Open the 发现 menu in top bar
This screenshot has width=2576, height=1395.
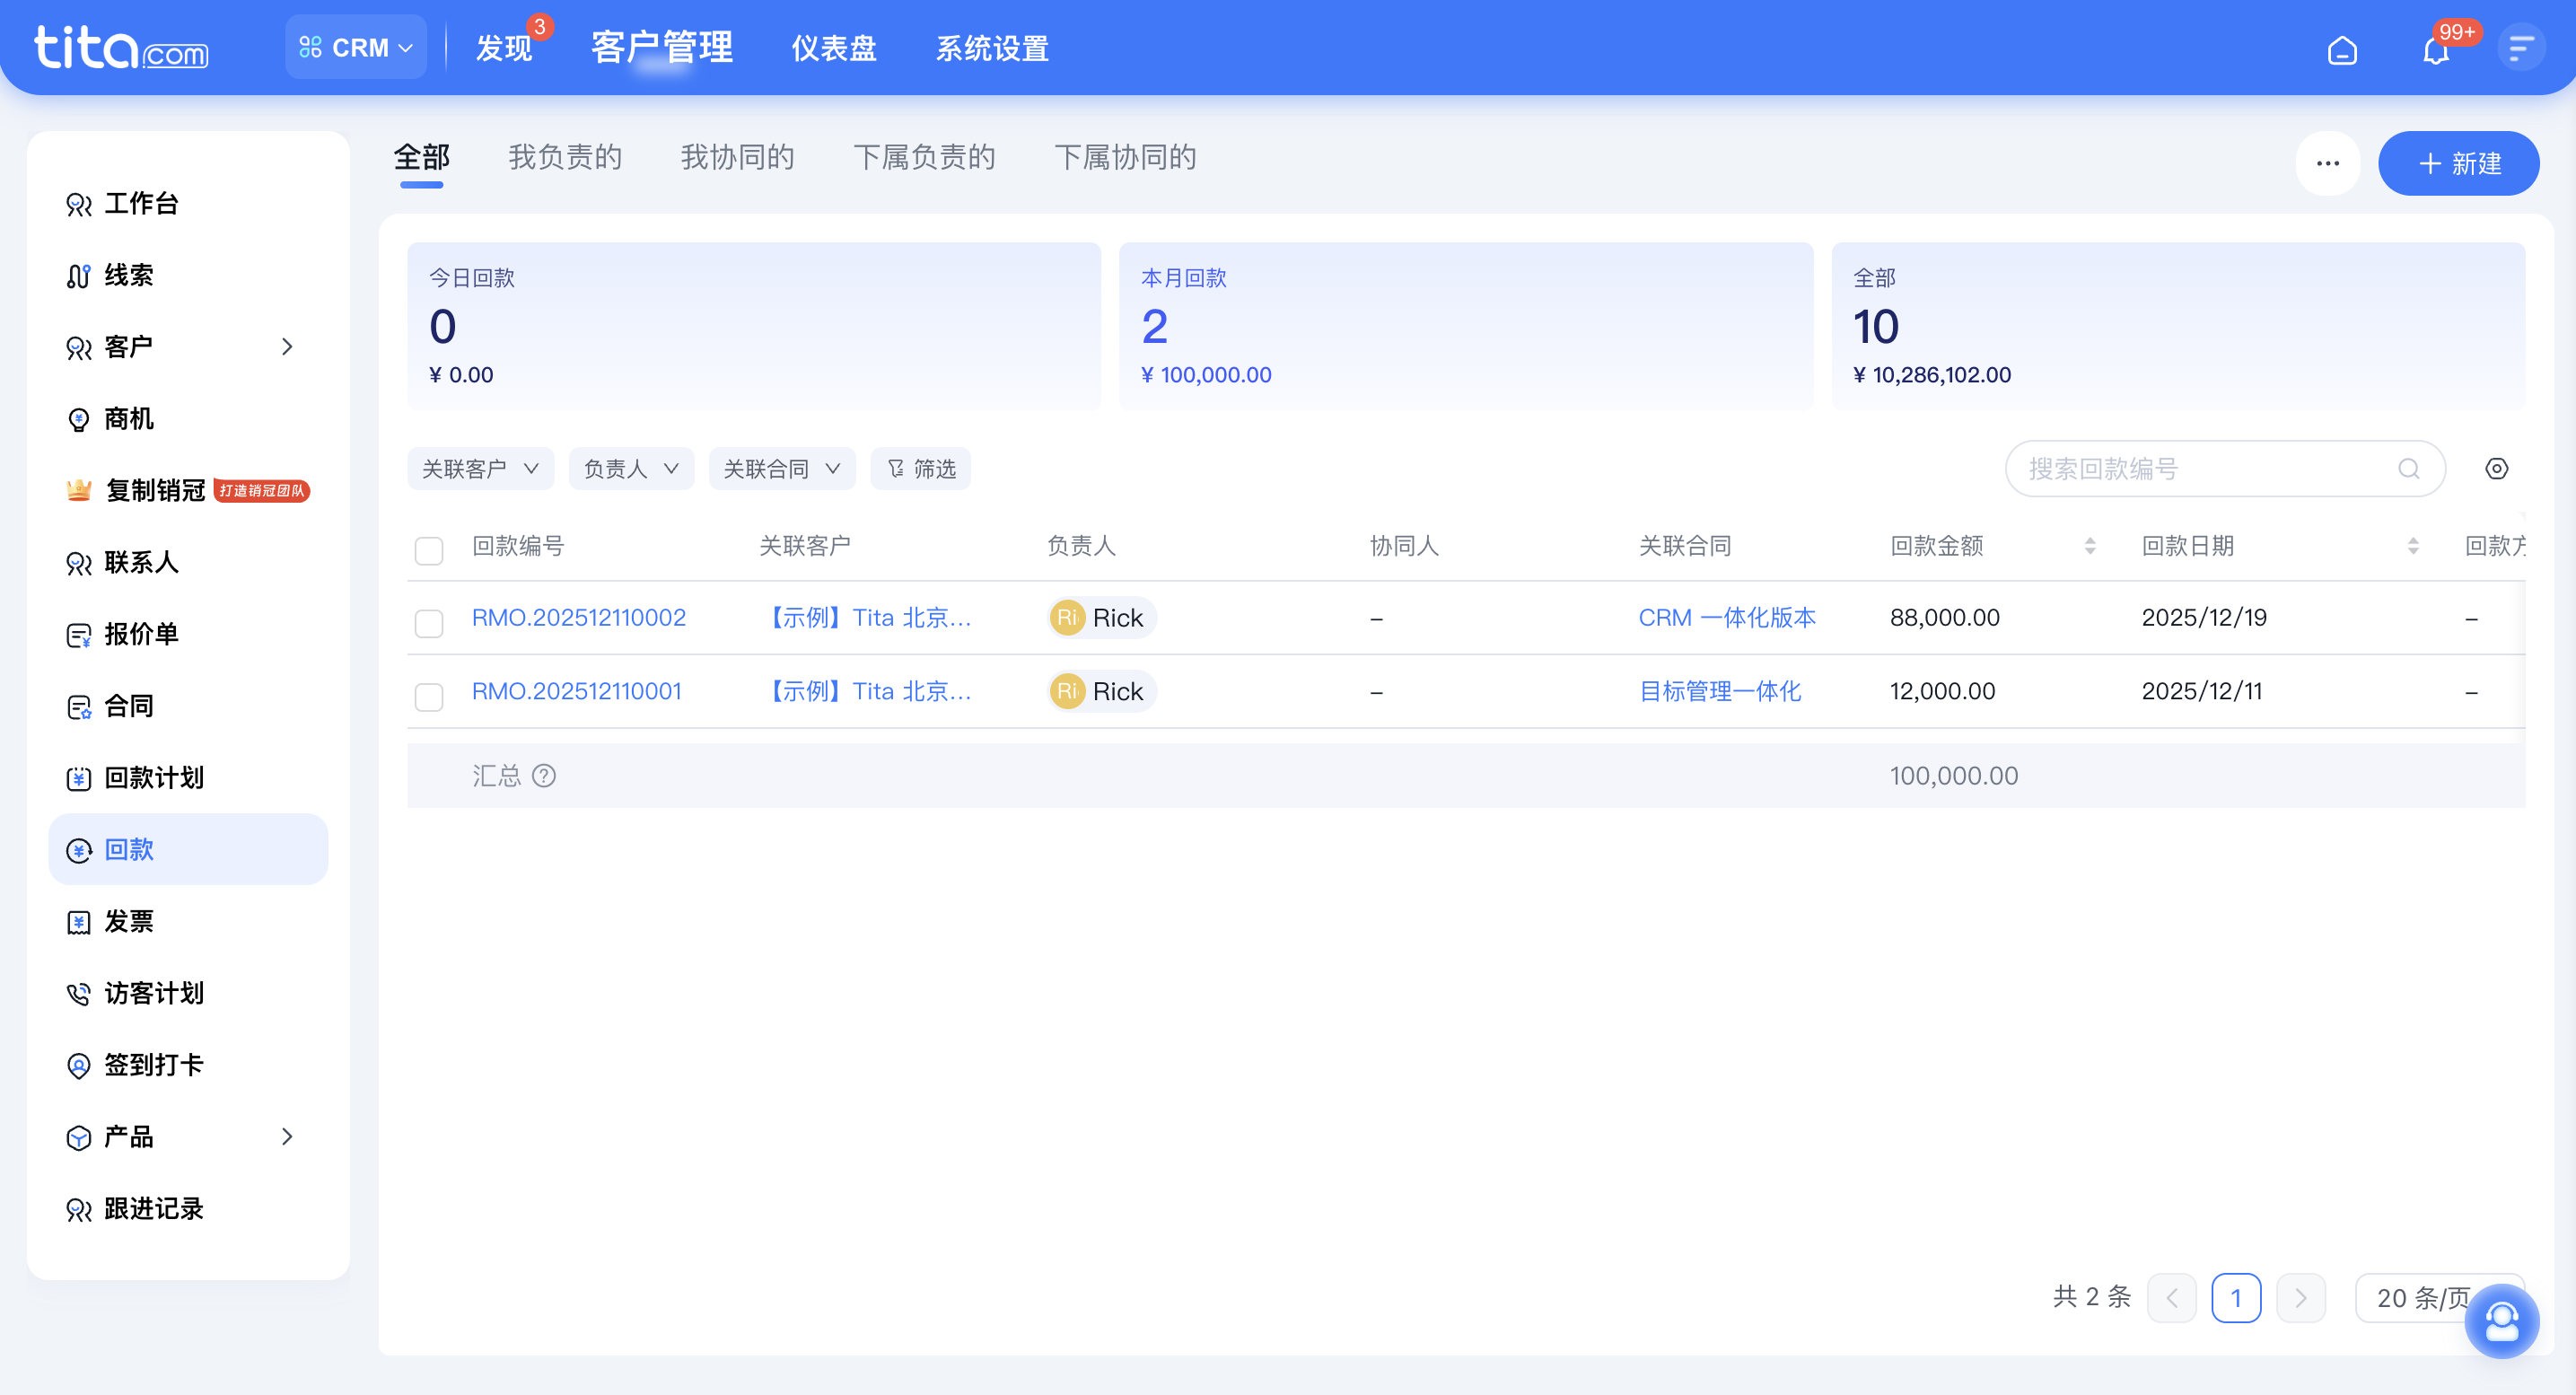504,48
